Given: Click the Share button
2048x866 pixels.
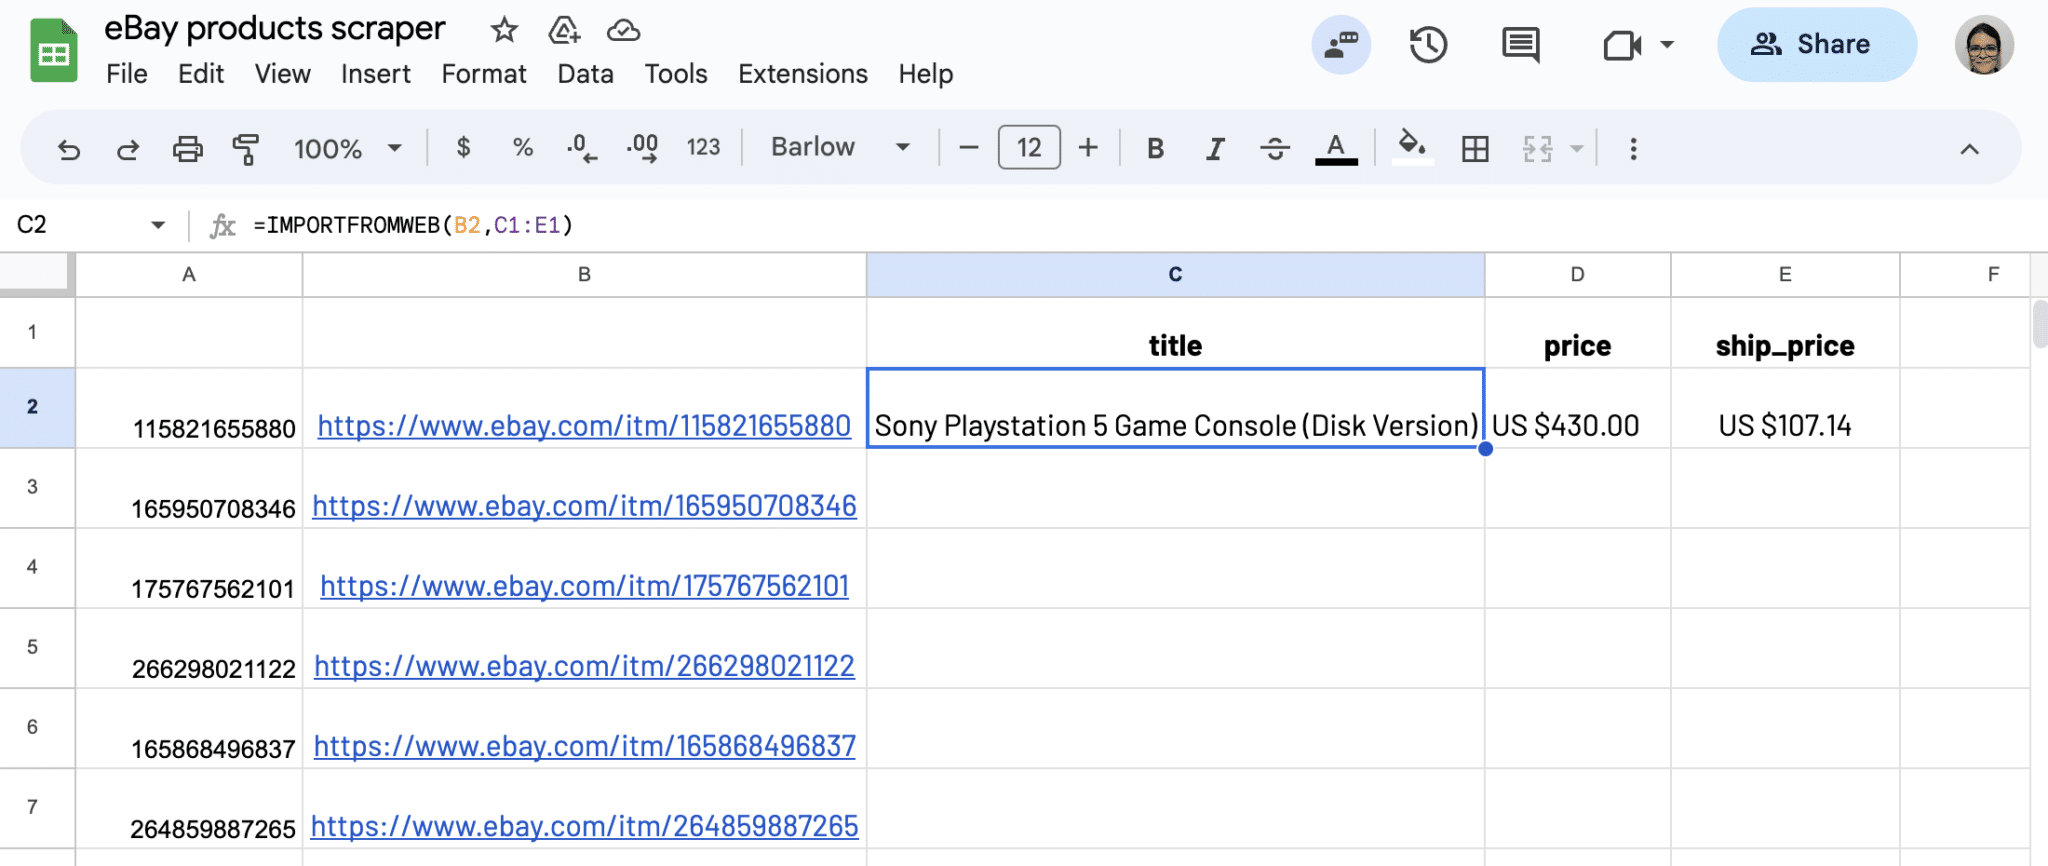Looking at the screenshot, I should (1817, 44).
